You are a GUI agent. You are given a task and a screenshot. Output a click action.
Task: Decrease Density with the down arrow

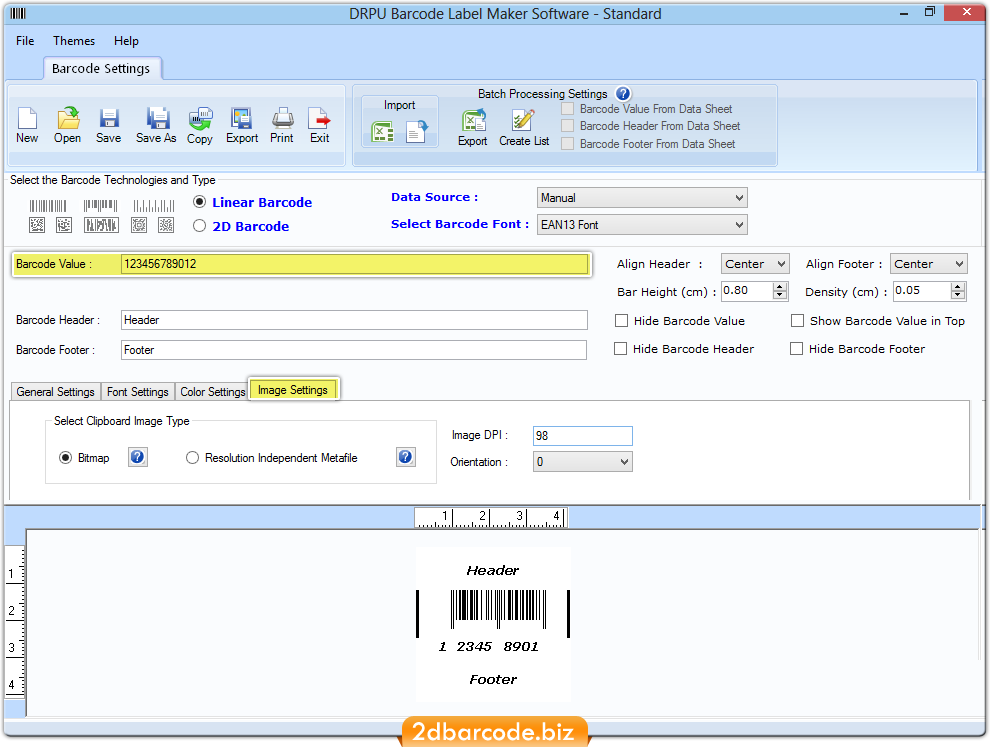coord(958,295)
